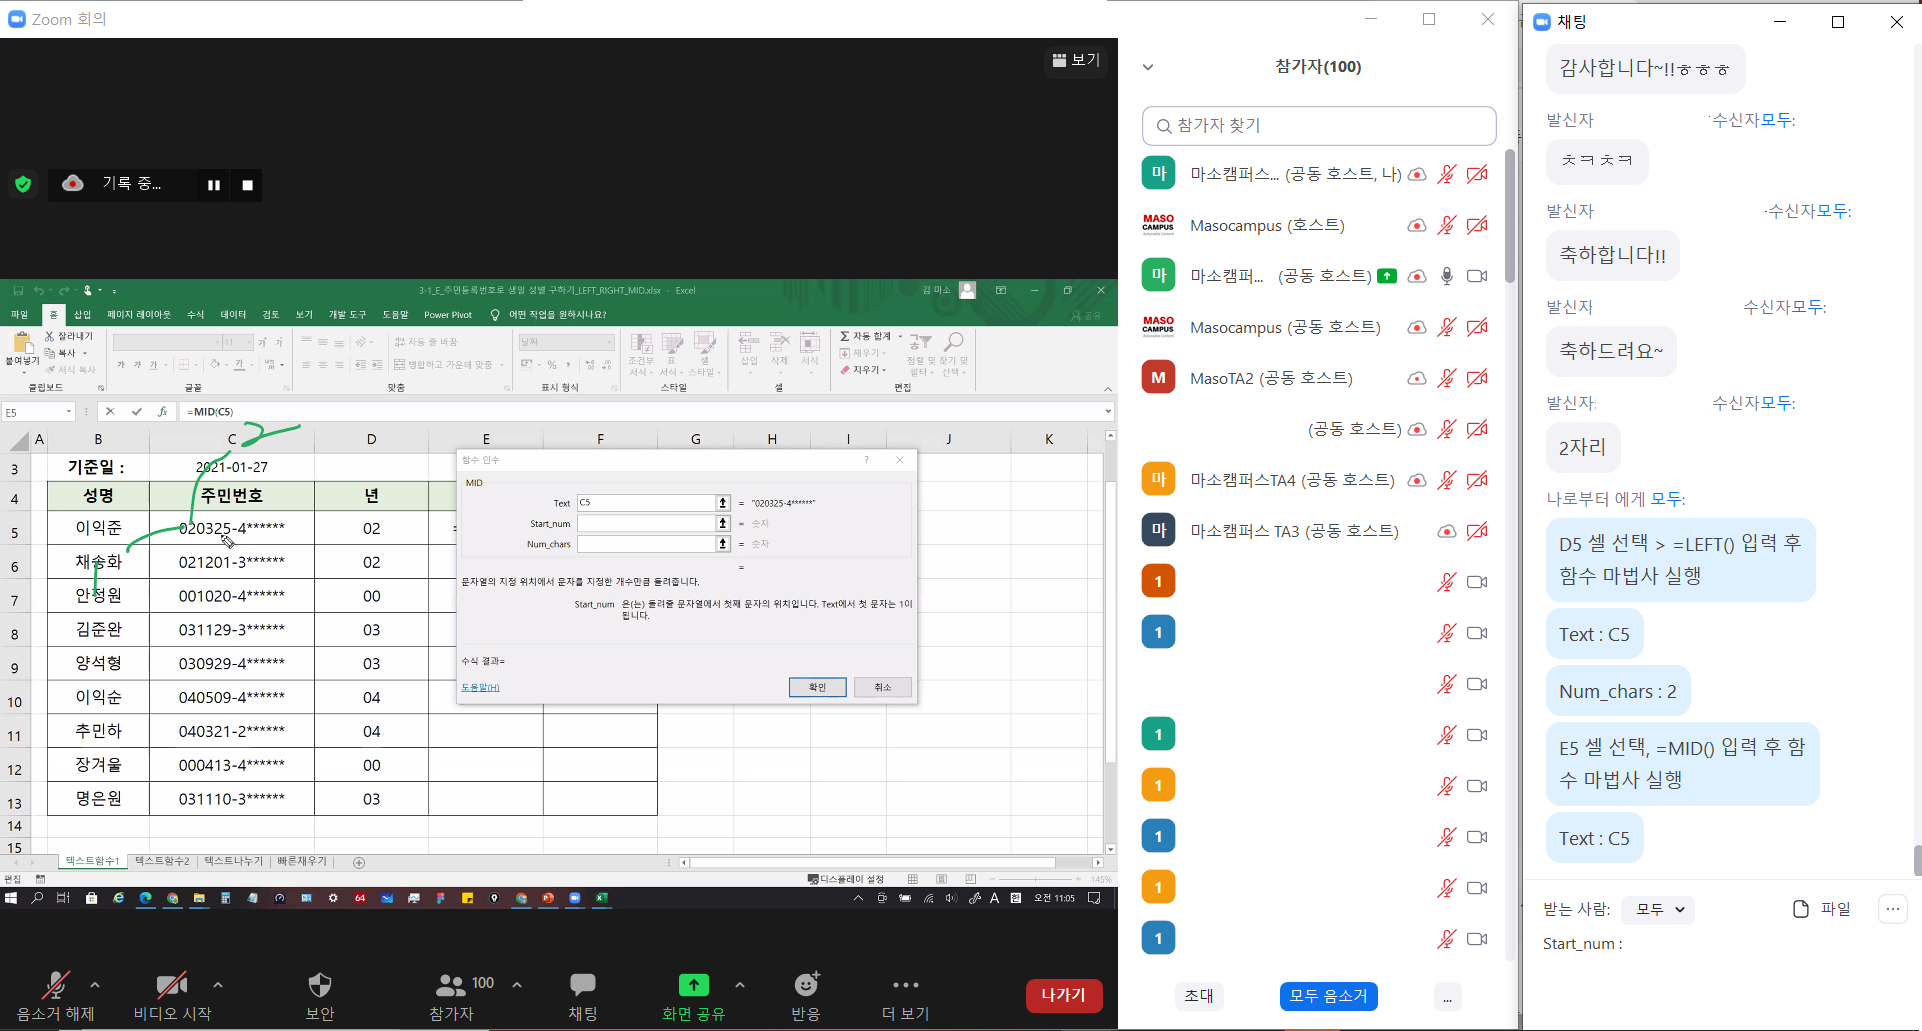Expand the video options arrow beside 비디오 시작
The height and width of the screenshot is (1031, 1922).
(x=218, y=985)
